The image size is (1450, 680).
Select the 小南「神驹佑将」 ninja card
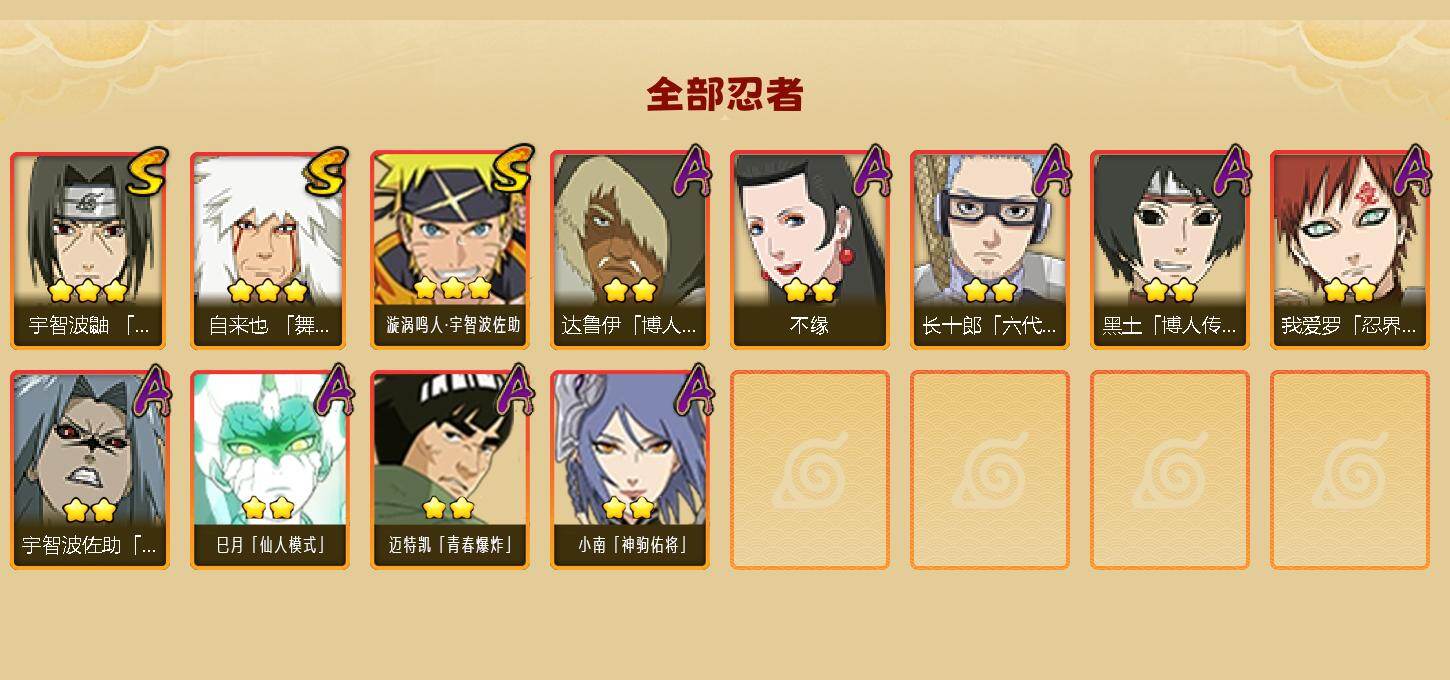coord(630,470)
